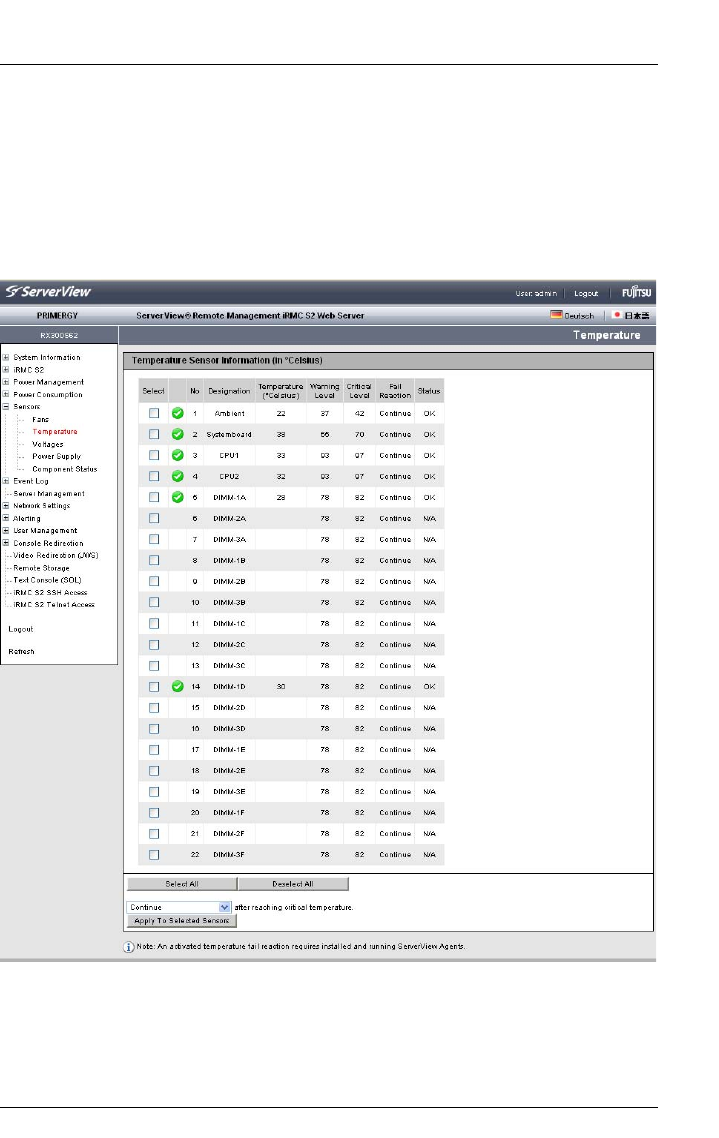This screenshot has height=1138, width=719.
Task: Click the green OK icon for Ambient
Action: (178, 413)
